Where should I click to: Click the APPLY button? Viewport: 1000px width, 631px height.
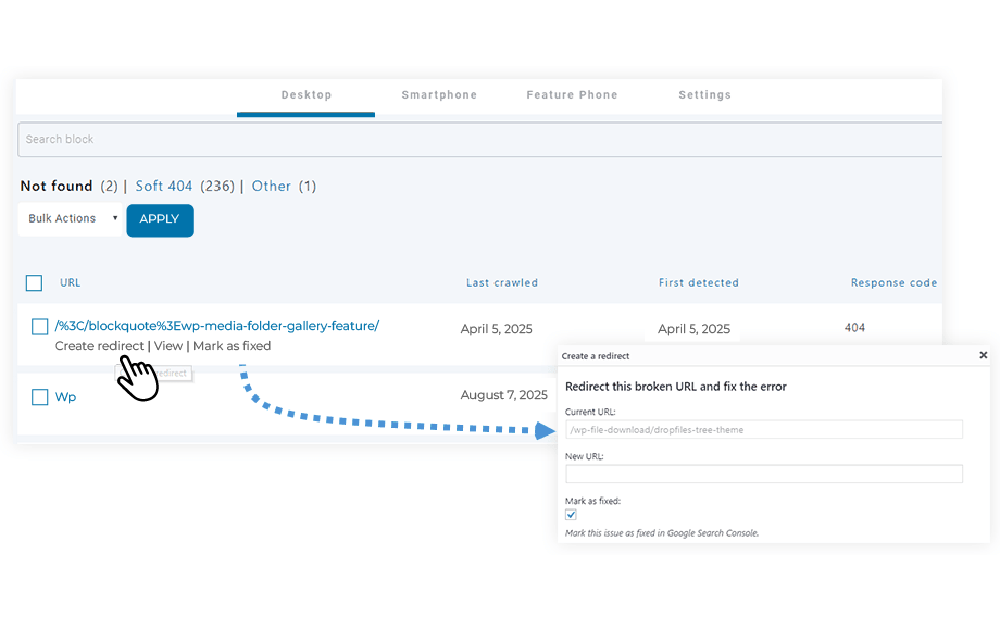coord(159,220)
